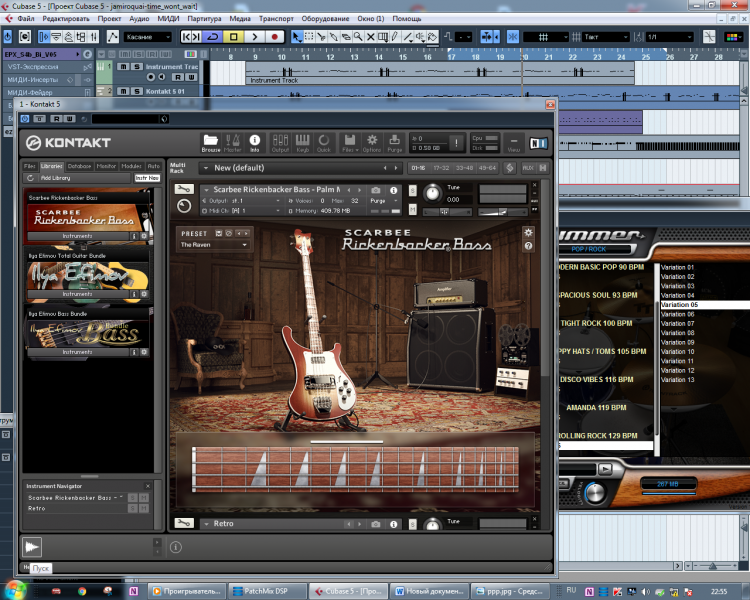Viewport: 750px width, 600px height.
Task: Click the Kontakt panic exclamation button
Action: (x=456, y=143)
